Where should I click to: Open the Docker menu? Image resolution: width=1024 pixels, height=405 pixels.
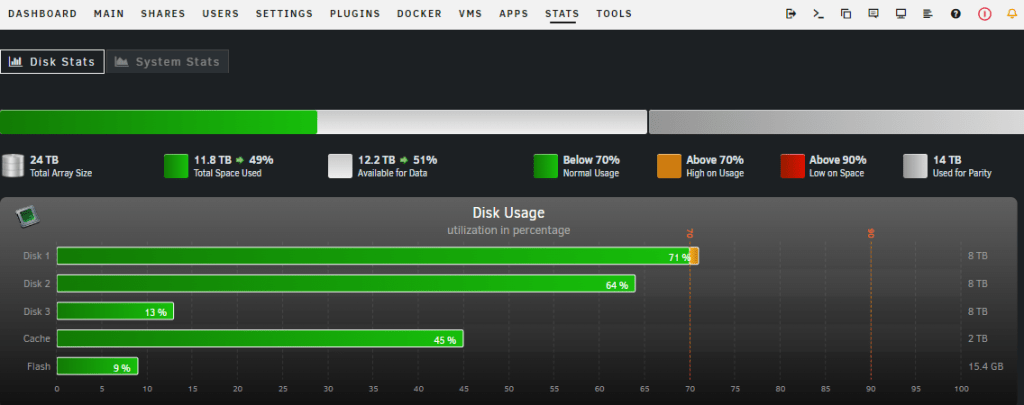click(x=419, y=14)
